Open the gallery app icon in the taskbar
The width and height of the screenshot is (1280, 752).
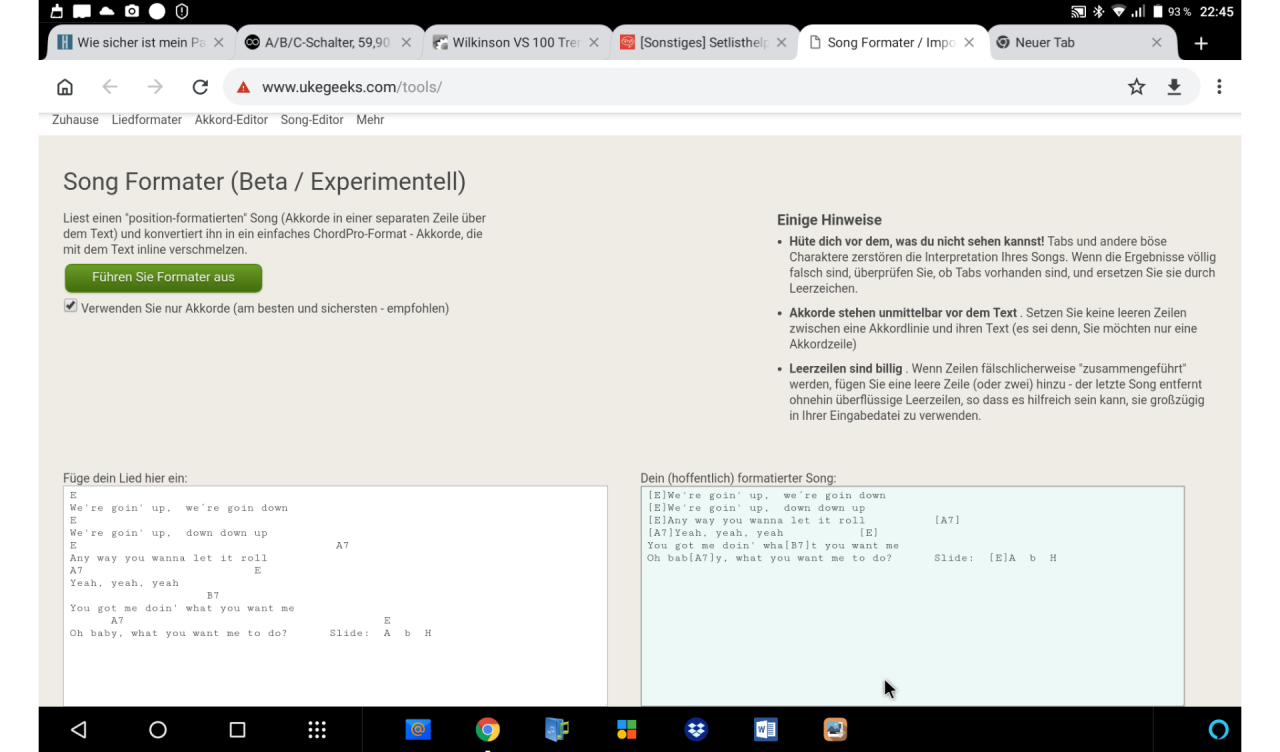(x=835, y=730)
